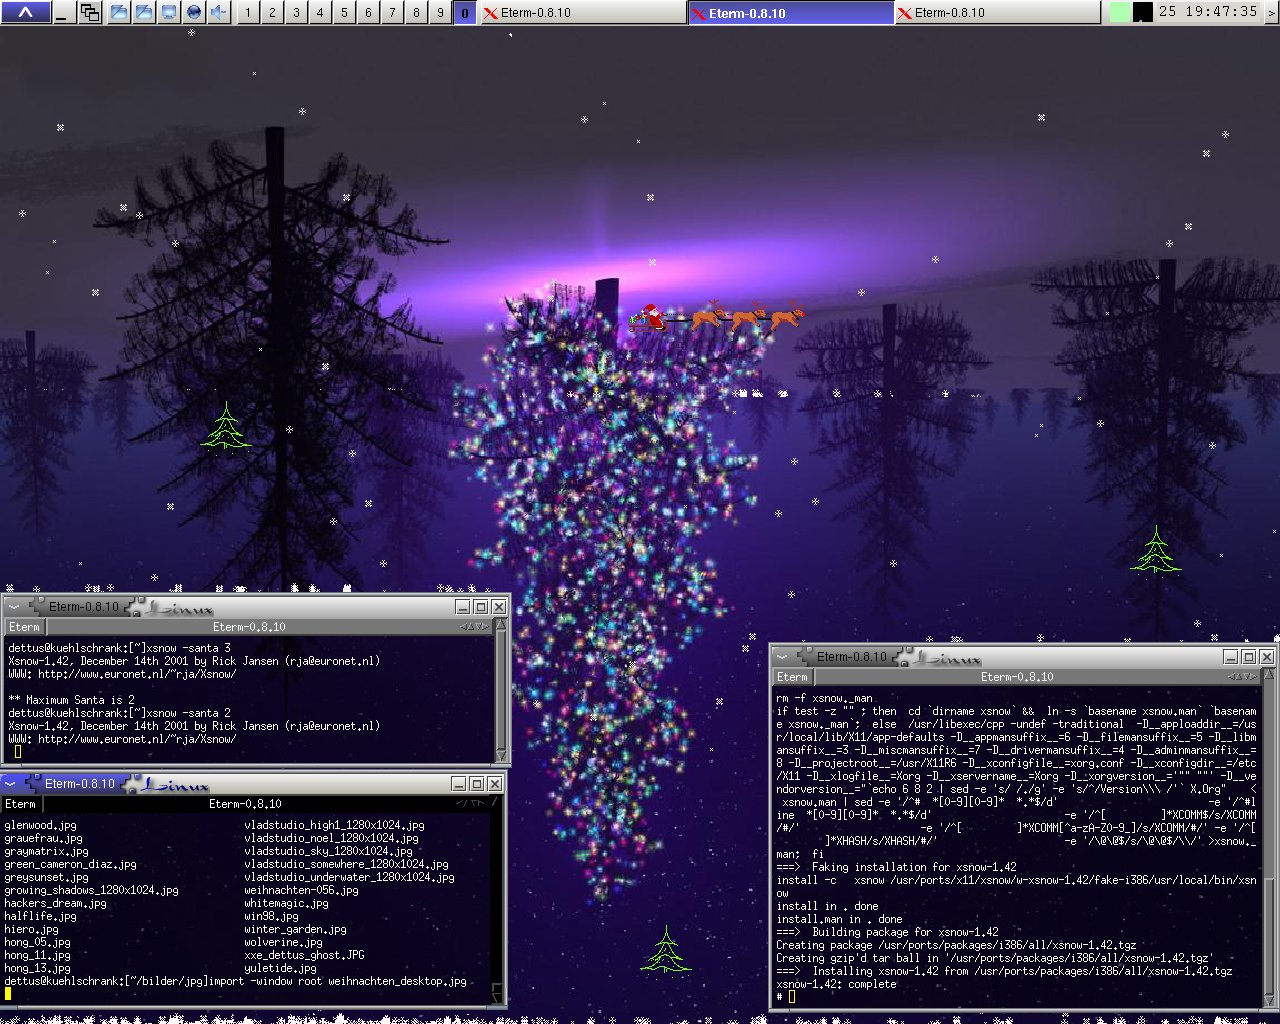Viewport: 1280px width, 1024px height.
Task: Click the file name growing_shadows_1280x1024.jpg
Action: tap(91, 890)
